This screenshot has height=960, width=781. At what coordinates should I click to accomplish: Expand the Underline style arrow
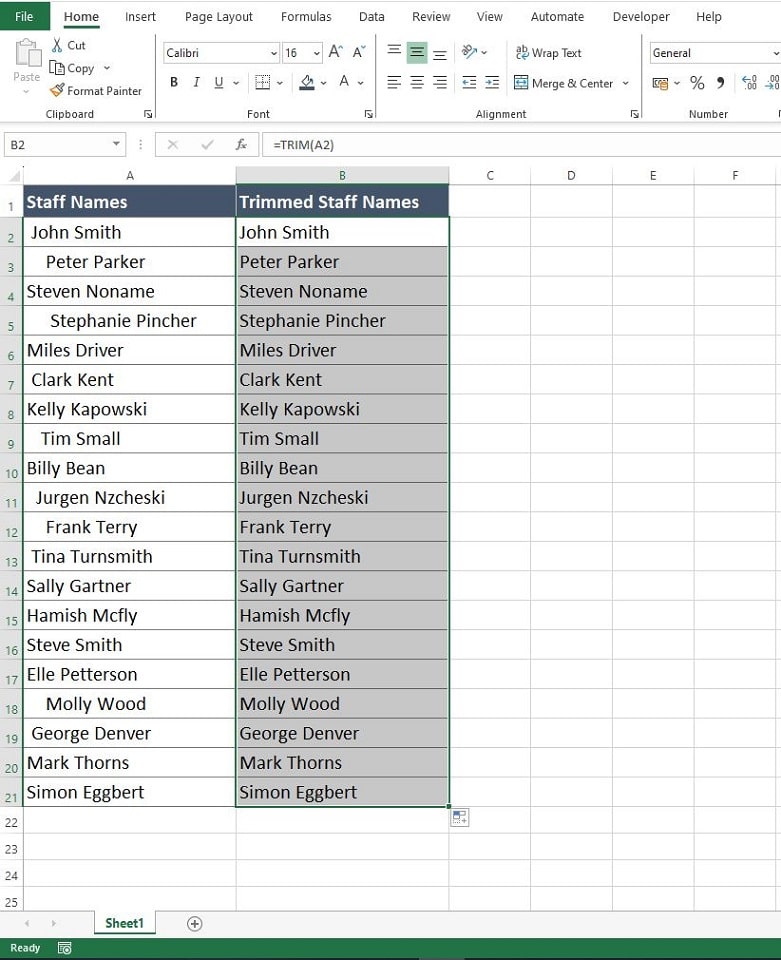(236, 83)
